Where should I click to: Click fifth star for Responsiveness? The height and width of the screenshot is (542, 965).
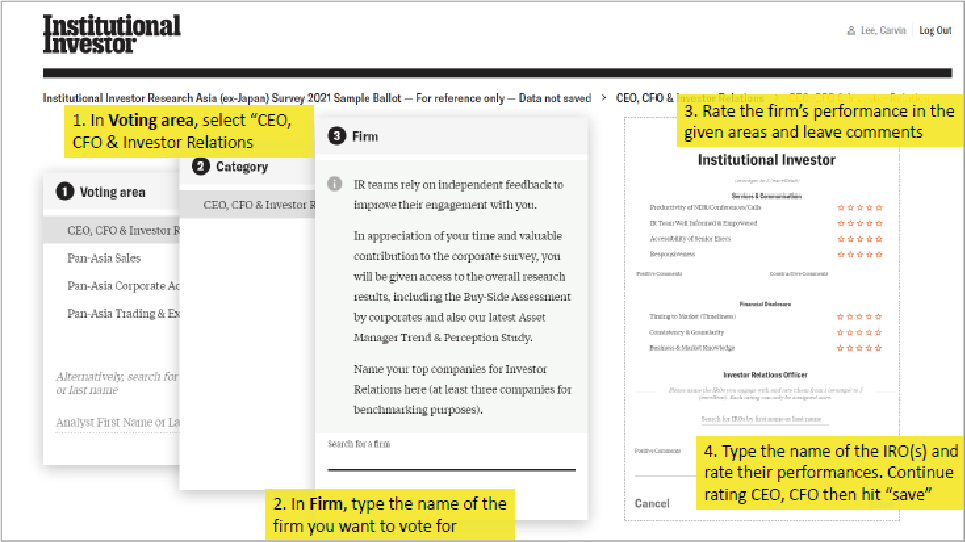pos(879,254)
